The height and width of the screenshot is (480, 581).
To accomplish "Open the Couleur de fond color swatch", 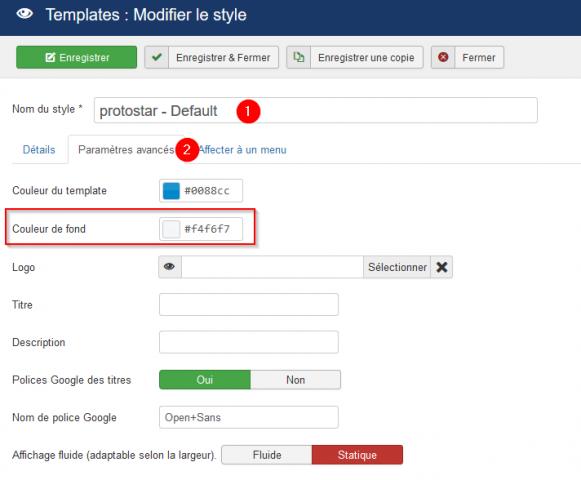I will 171,229.
